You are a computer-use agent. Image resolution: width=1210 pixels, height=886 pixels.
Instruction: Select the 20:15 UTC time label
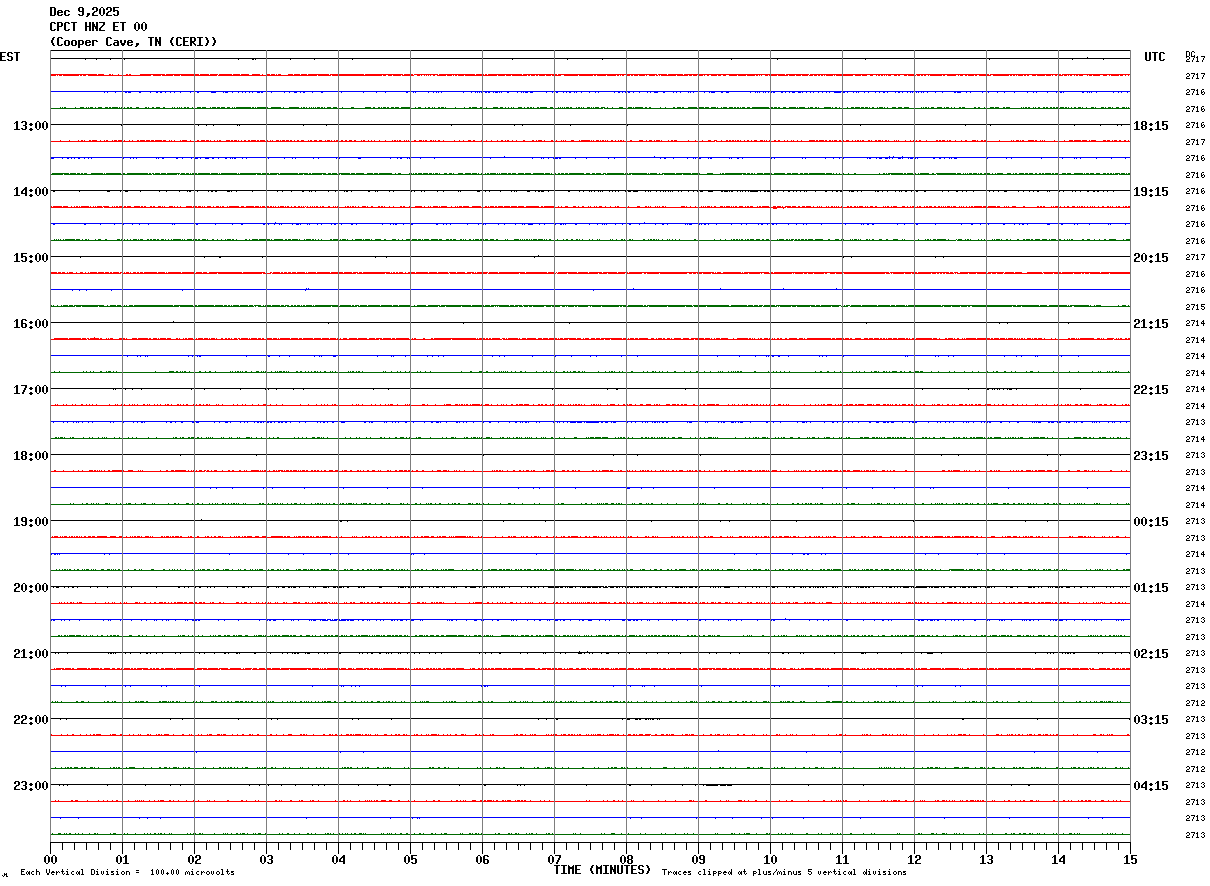click(1151, 257)
